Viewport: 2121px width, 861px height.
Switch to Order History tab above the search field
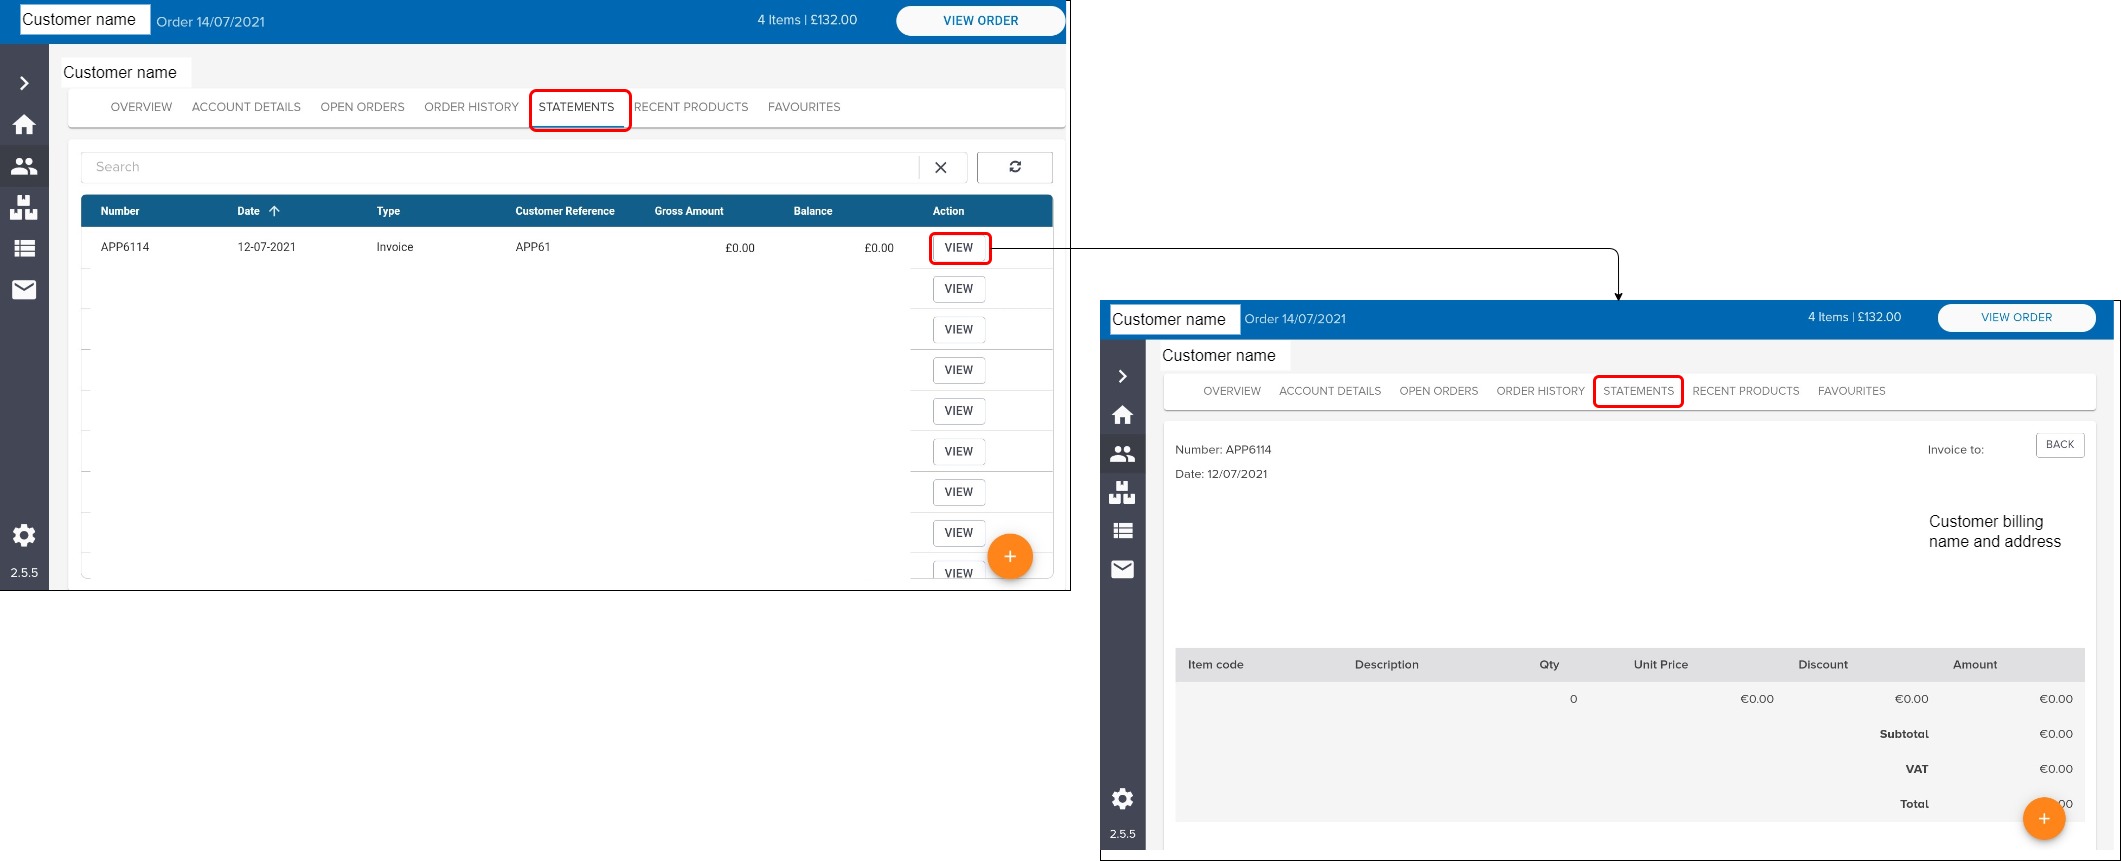coord(471,107)
